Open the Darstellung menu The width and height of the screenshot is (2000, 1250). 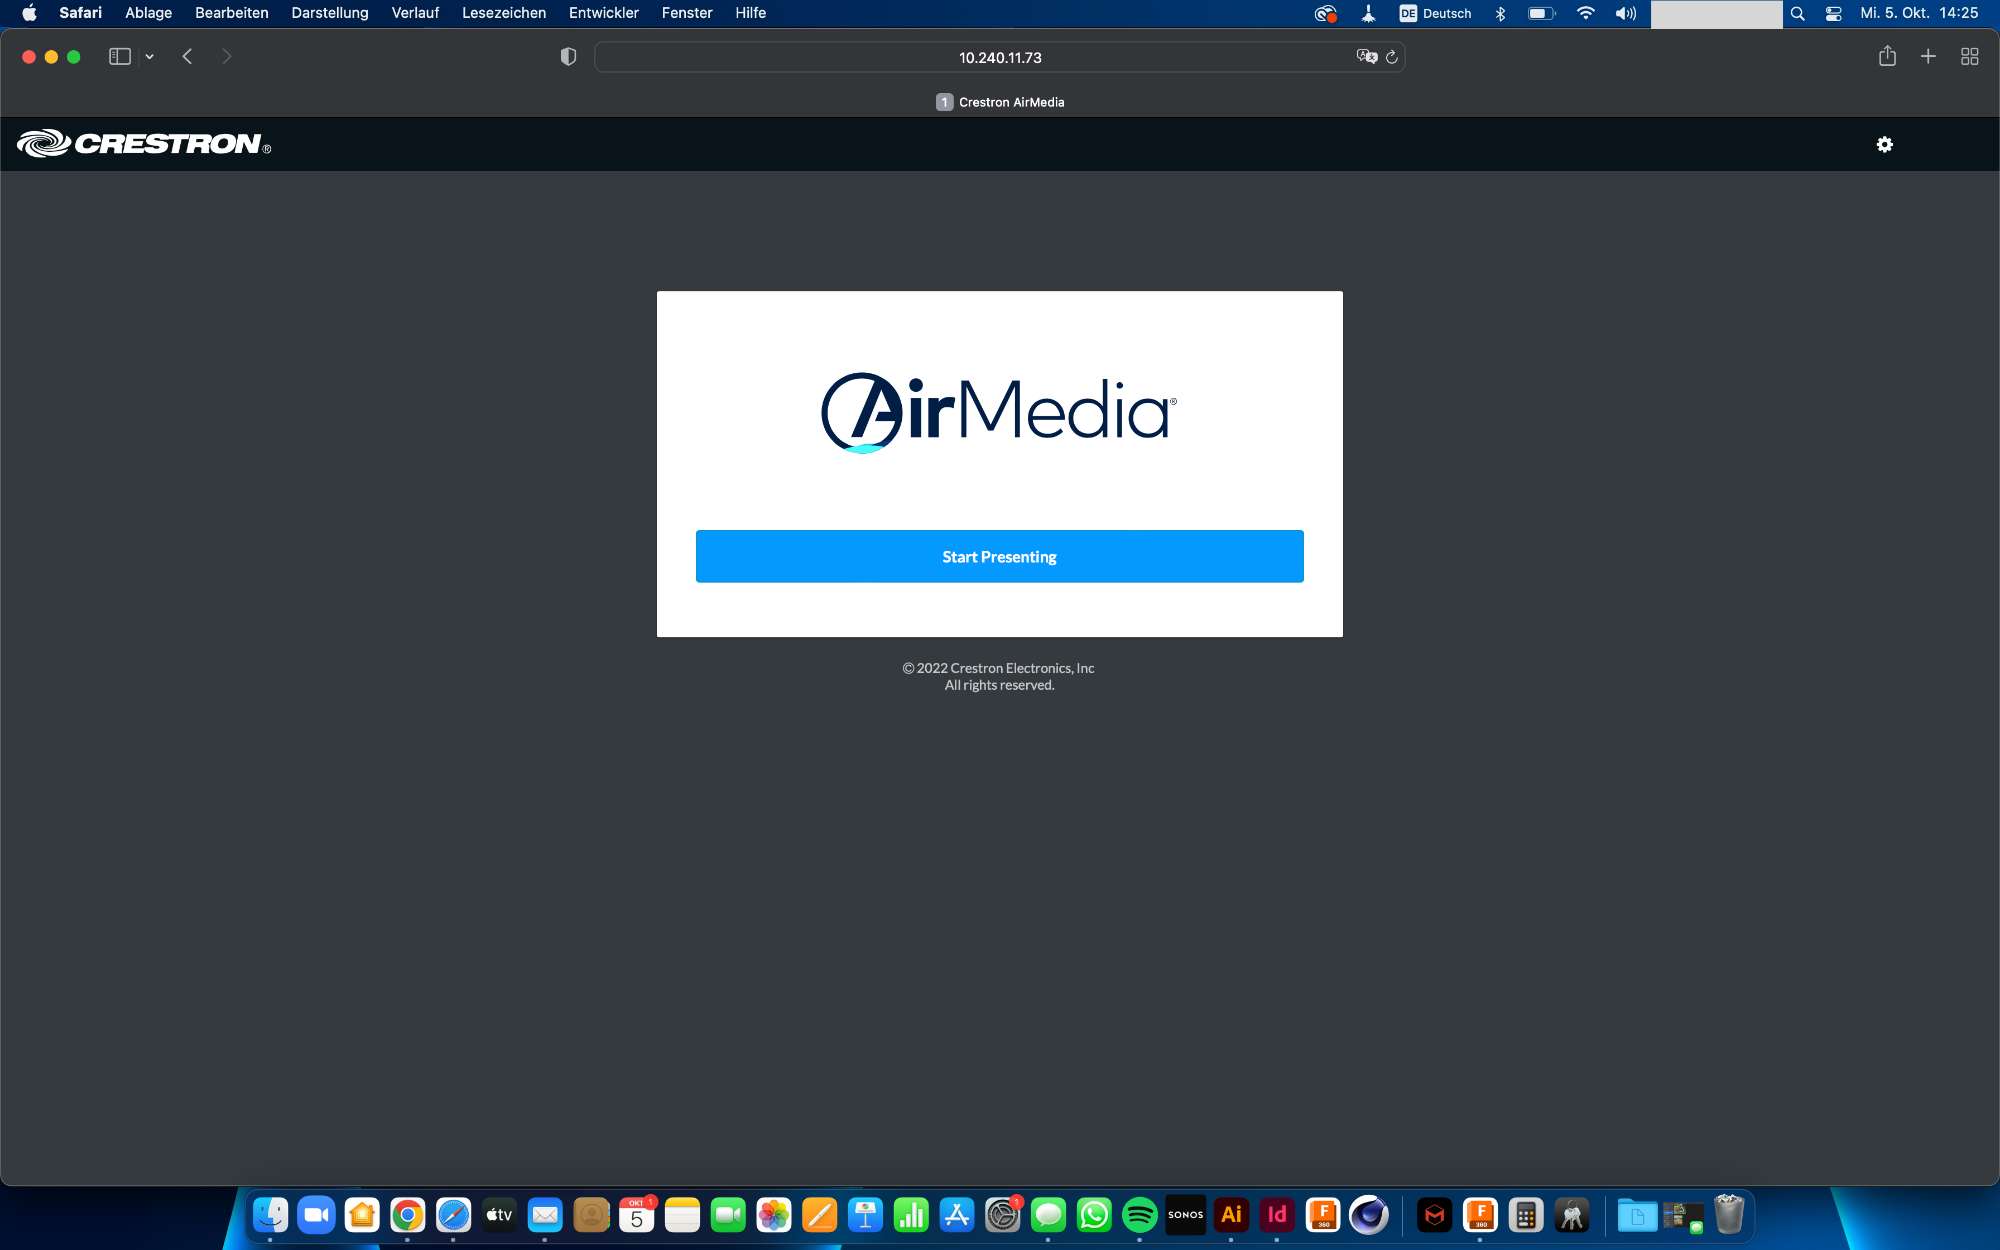click(329, 13)
